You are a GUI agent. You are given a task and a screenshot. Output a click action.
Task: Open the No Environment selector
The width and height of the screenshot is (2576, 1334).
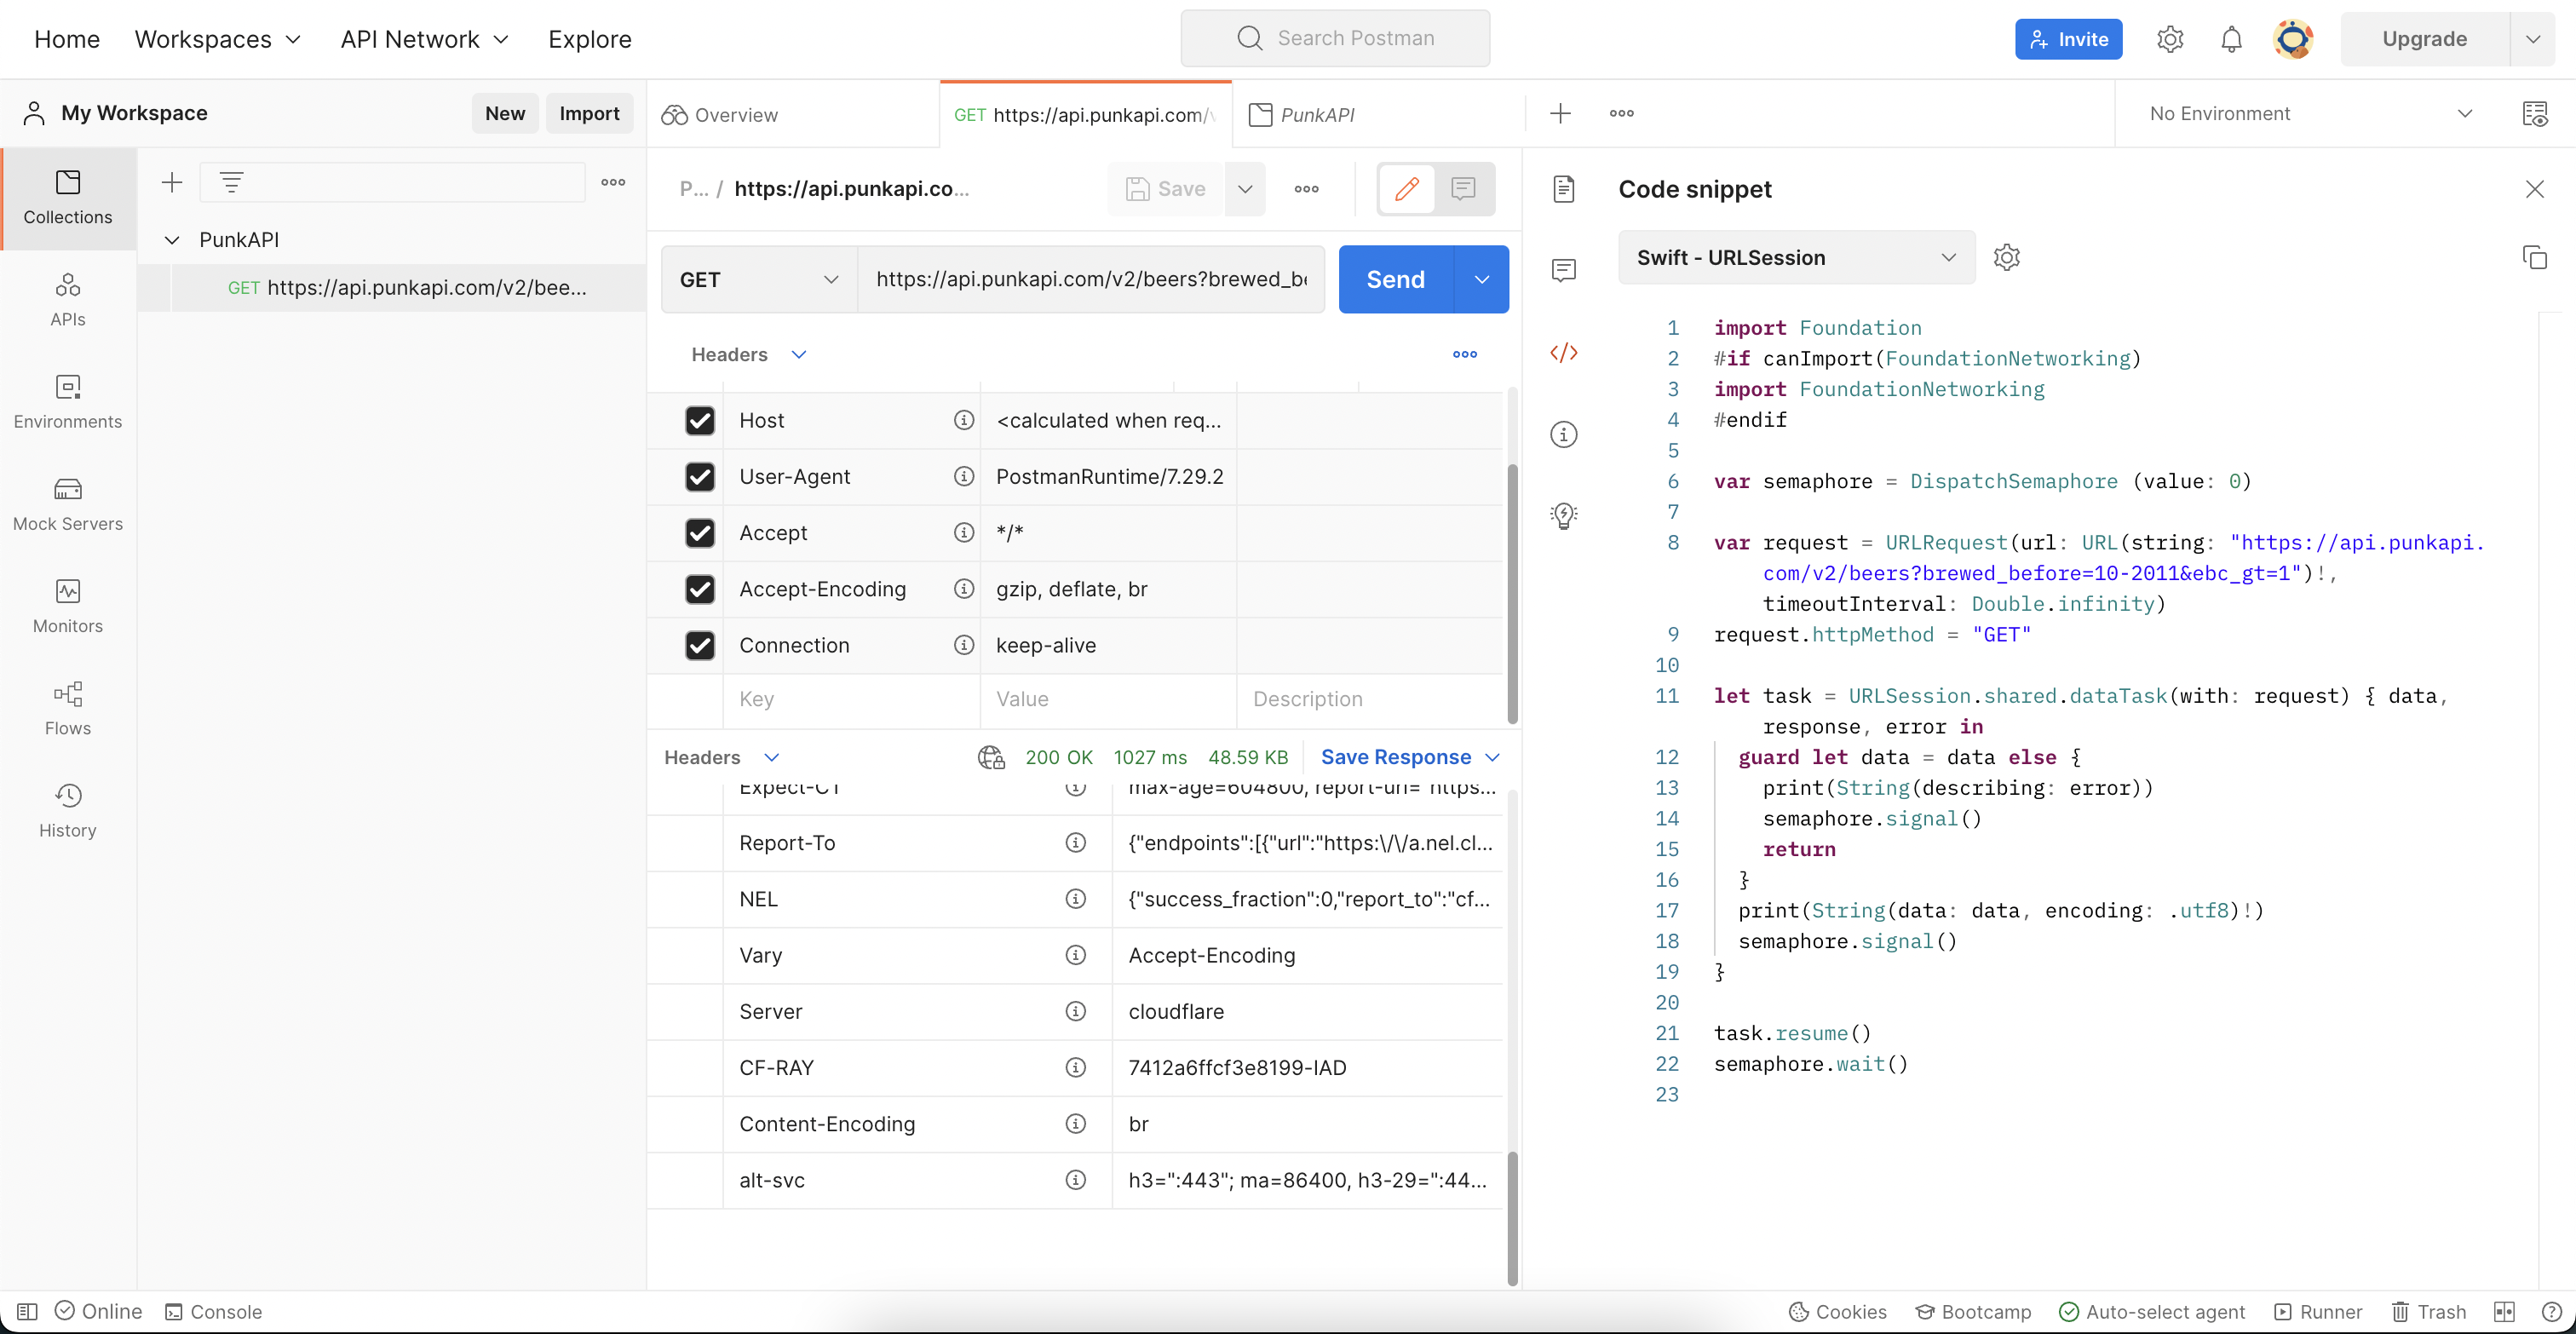(x=2311, y=113)
